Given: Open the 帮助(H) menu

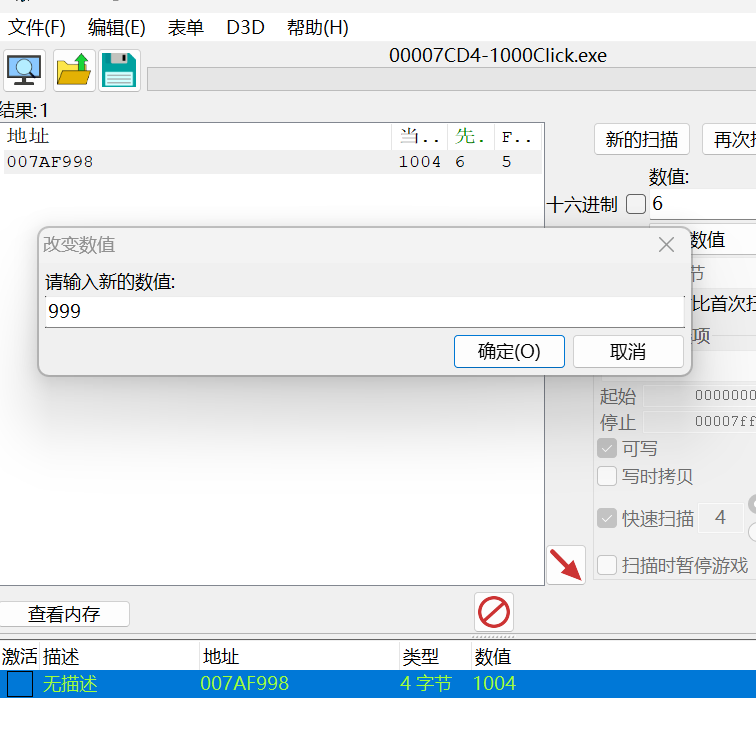Looking at the screenshot, I should 317,27.
